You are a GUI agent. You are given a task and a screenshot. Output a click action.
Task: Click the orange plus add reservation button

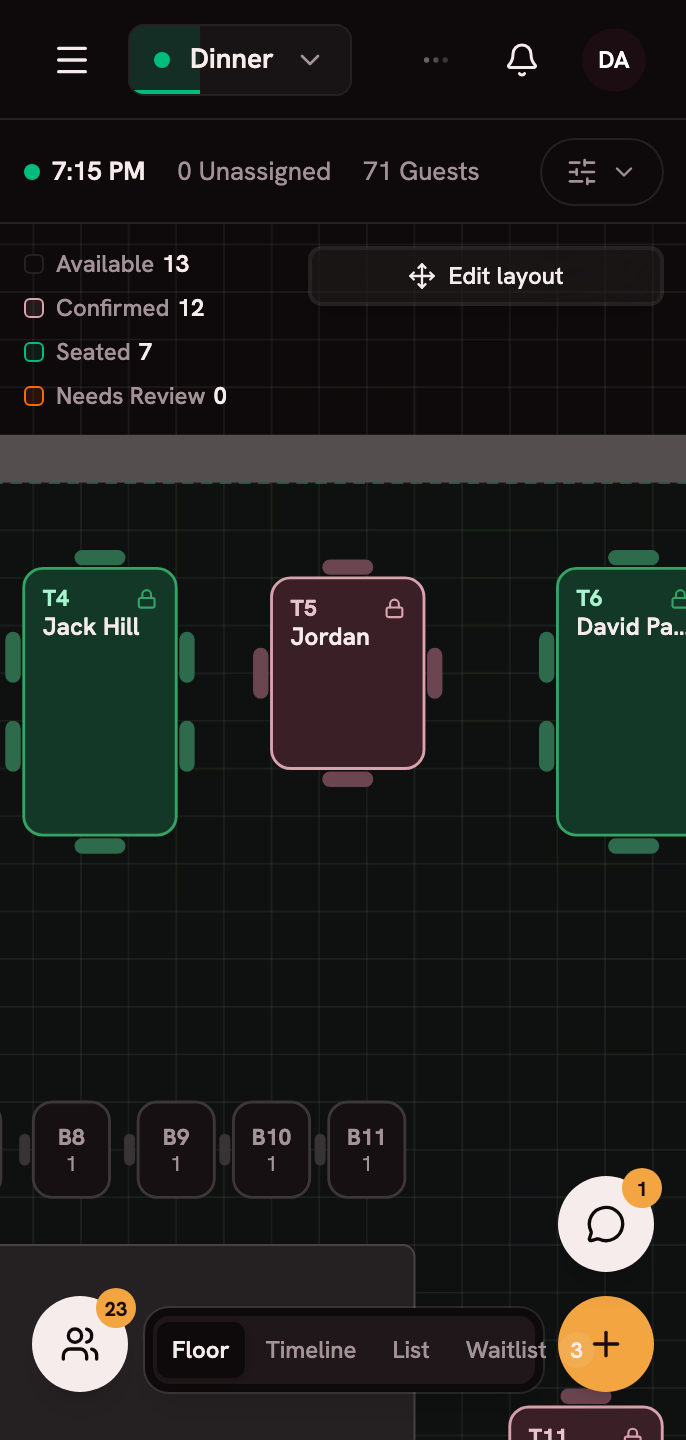point(606,1344)
